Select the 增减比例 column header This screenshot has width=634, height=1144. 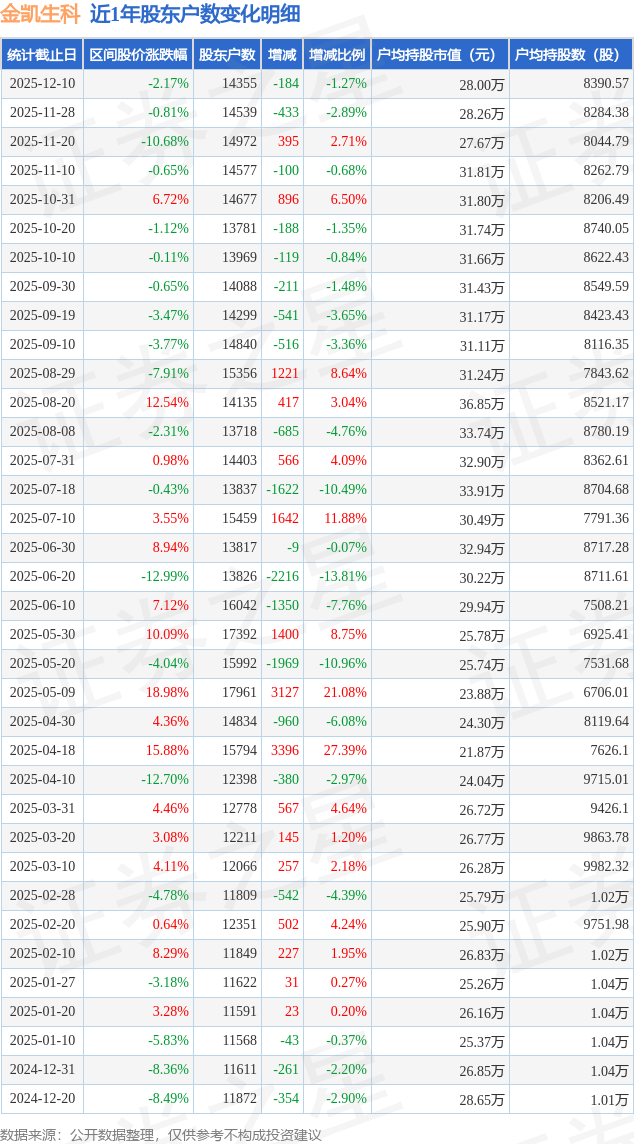[337, 55]
